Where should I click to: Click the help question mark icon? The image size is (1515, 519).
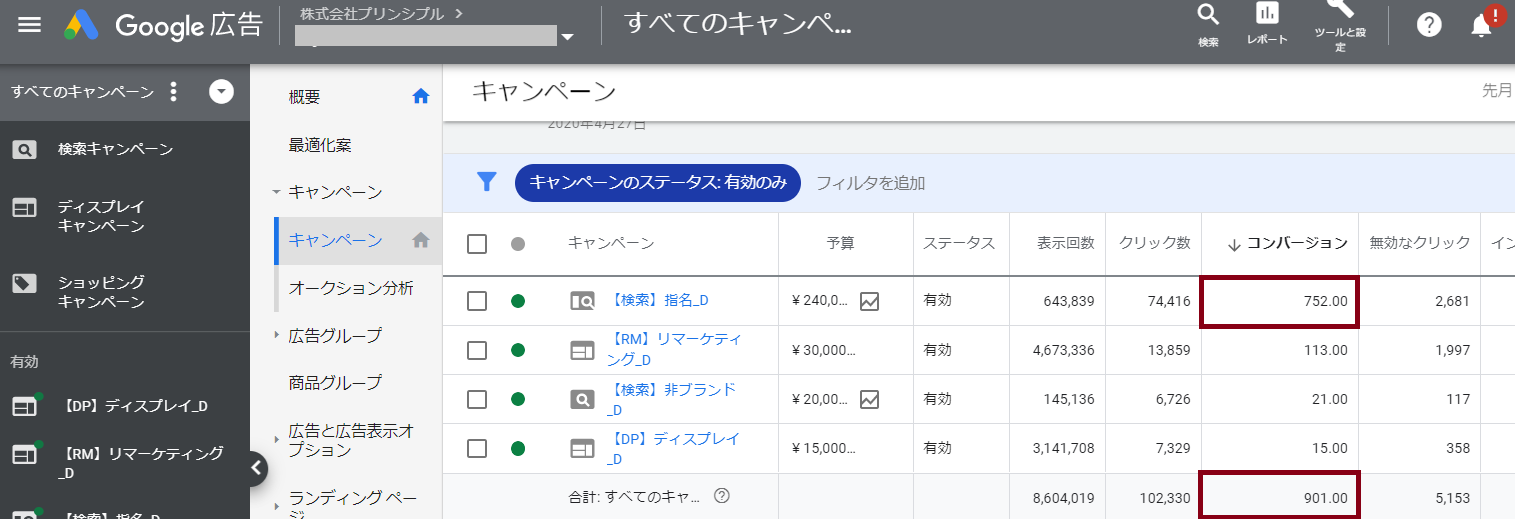[1429, 26]
